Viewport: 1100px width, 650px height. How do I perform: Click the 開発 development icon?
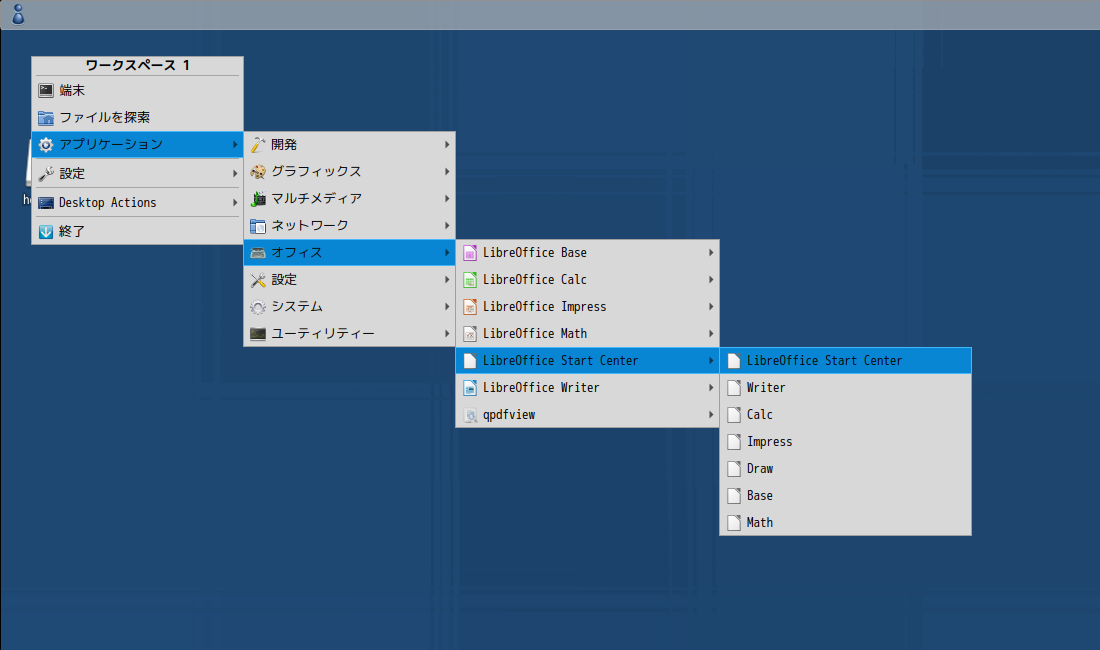(258, 144)
